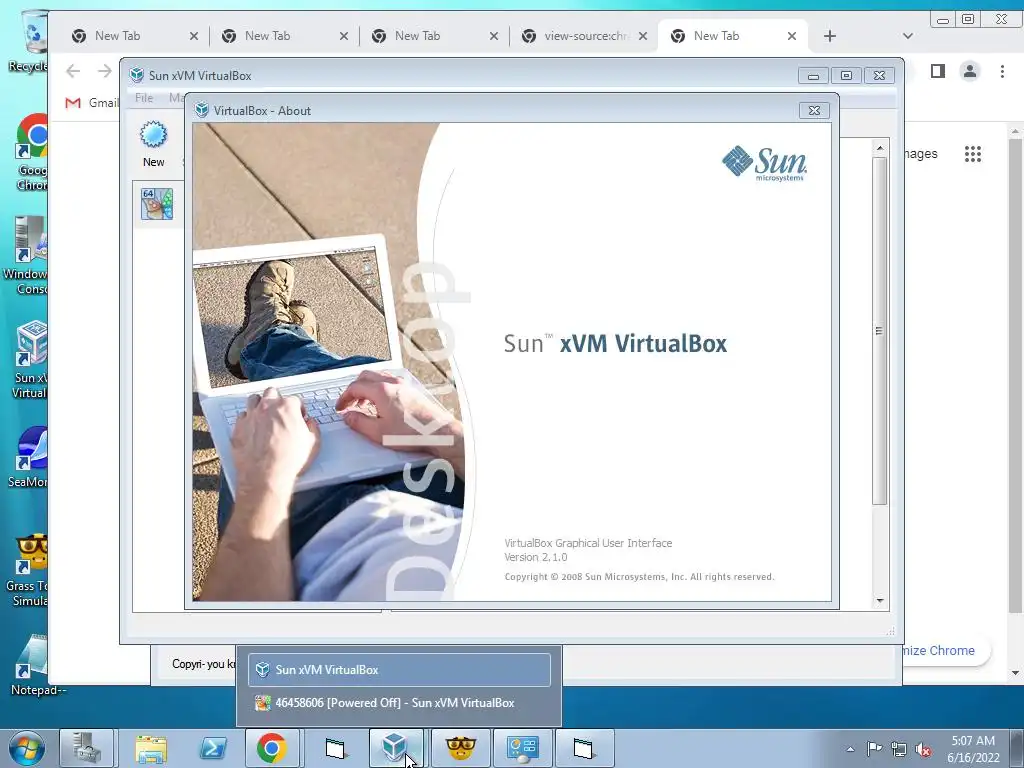Close the VirtualBox - About dialog
Screen dimensions: 1024x768
pyautogui.click(x=814, y=110)
